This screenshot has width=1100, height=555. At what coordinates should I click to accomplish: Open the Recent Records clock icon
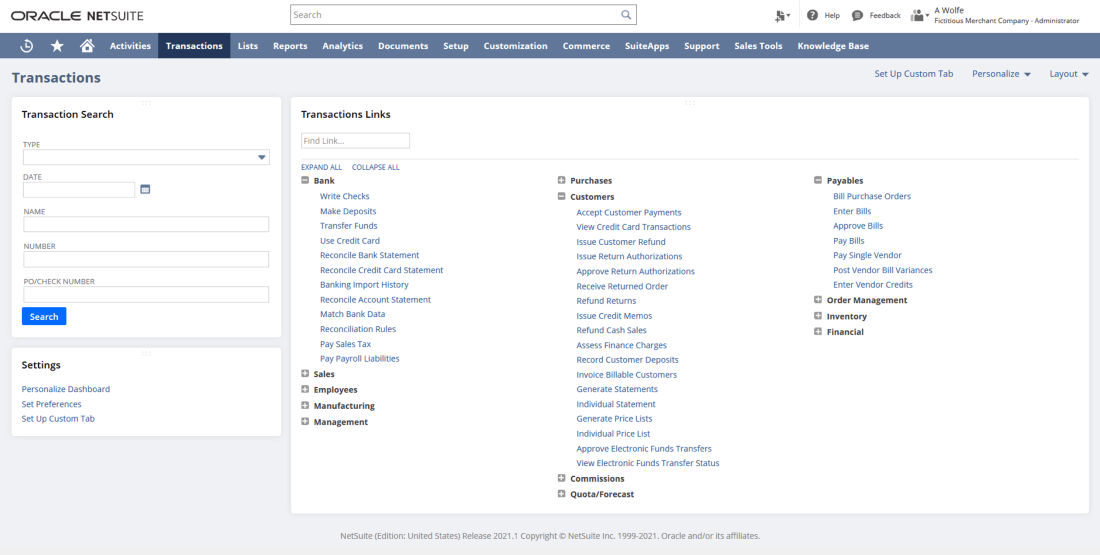pos(26,46)
